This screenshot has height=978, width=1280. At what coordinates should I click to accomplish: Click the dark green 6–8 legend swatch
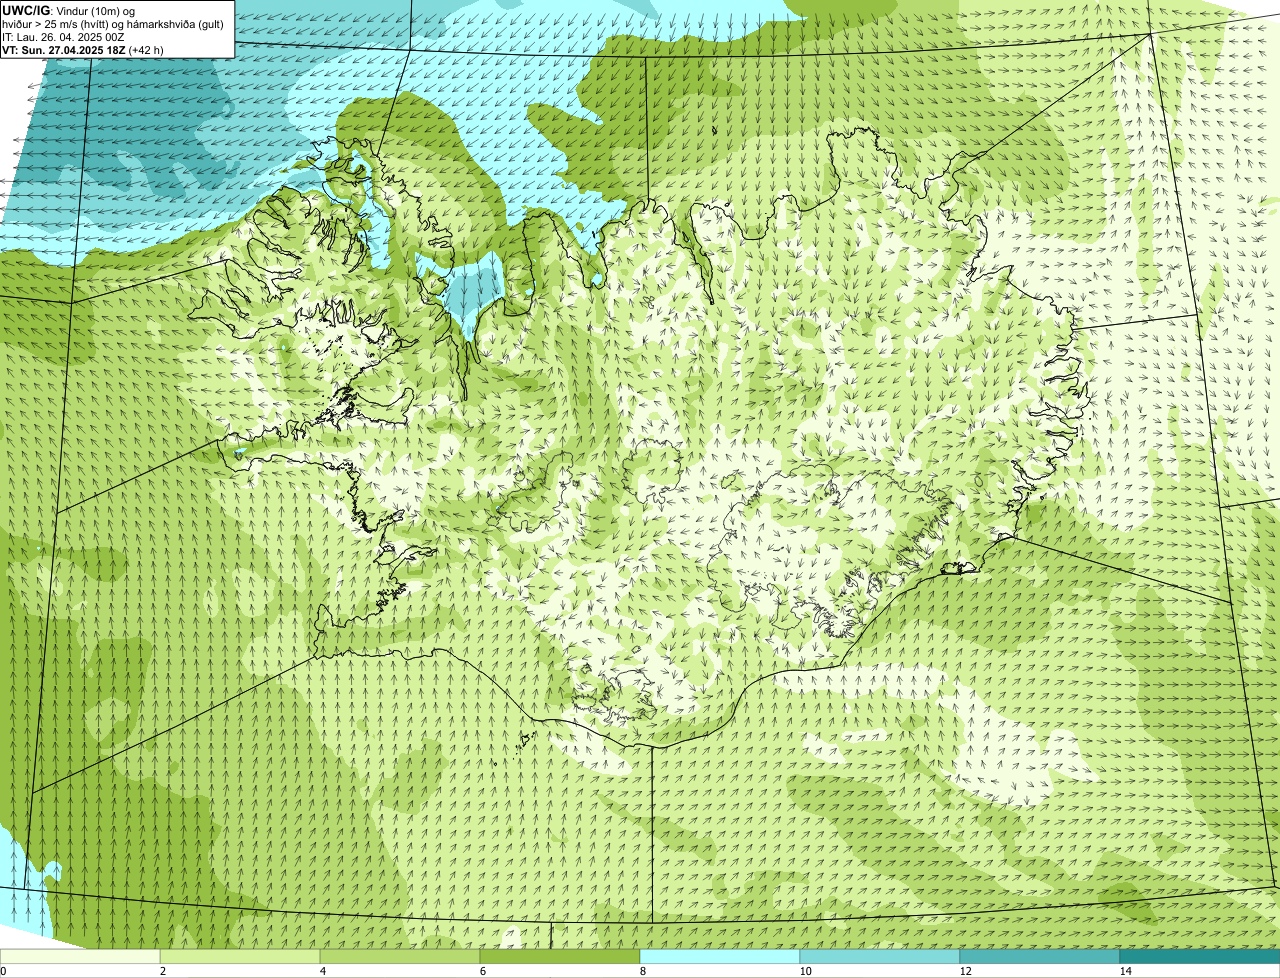coord(560,956)
